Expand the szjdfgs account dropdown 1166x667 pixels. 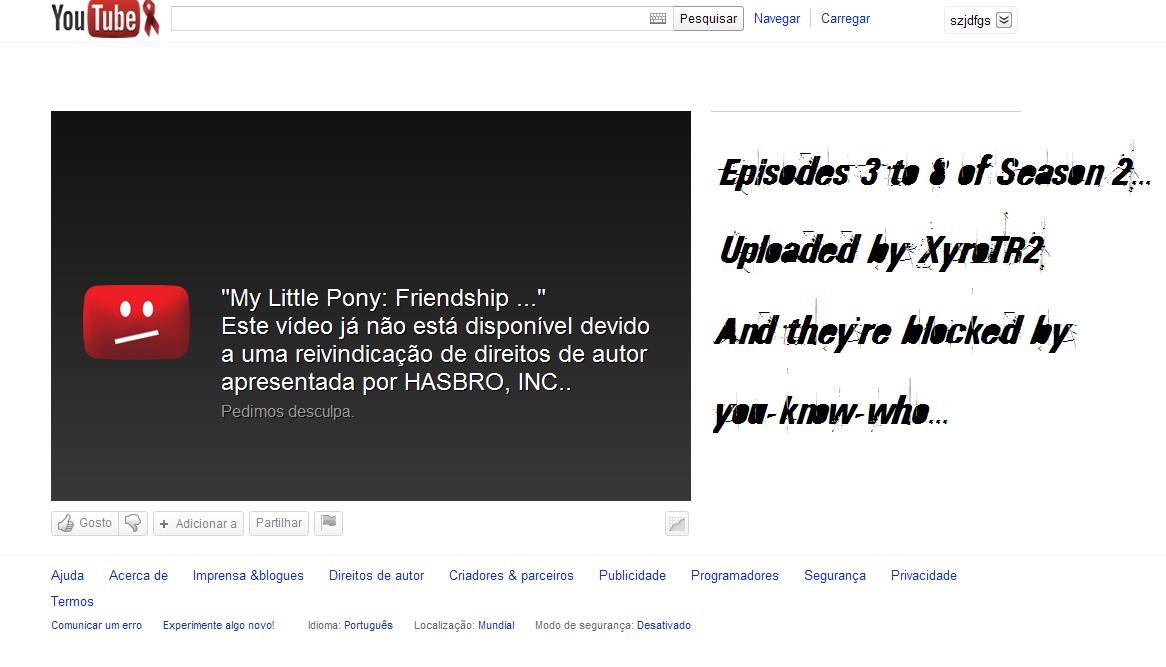(x=980, y=20)
